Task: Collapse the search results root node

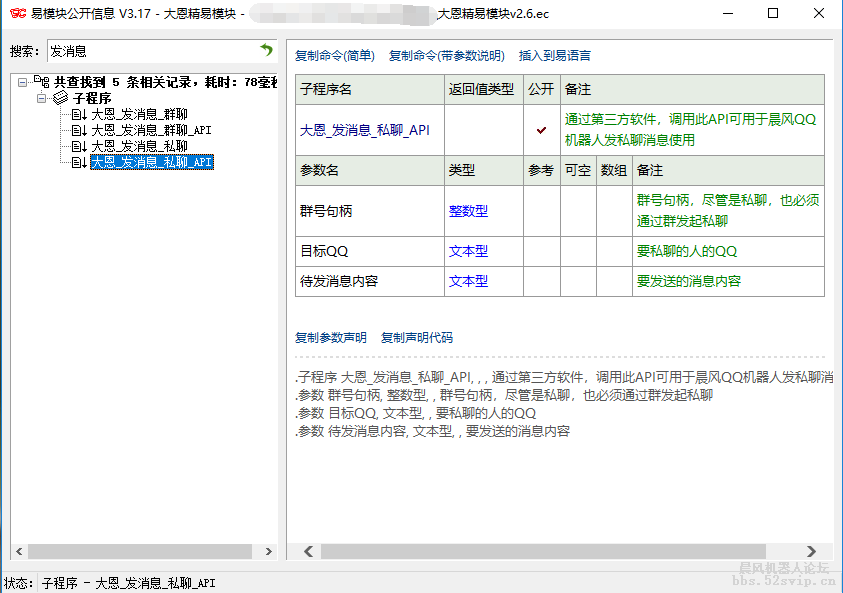Action: [23, 83]
